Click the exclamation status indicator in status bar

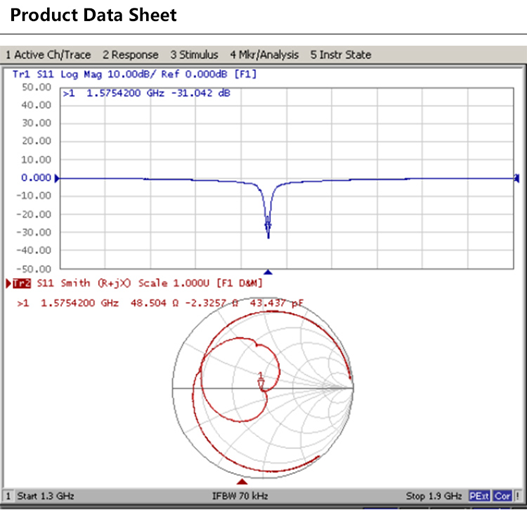coord(518,496)
